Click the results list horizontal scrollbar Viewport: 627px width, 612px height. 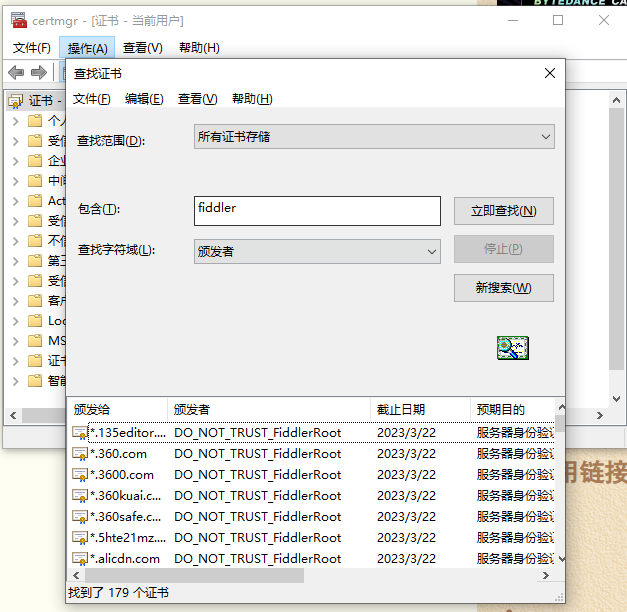[x=311, y=576]
